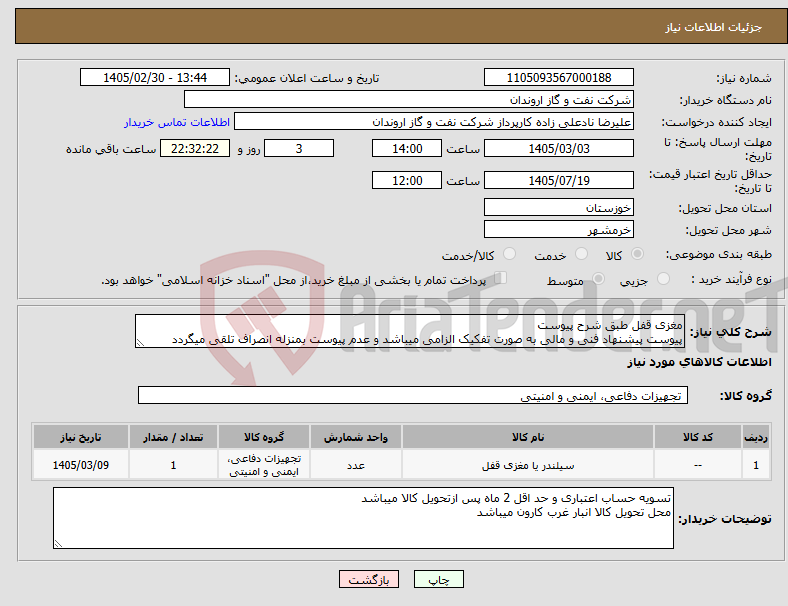788x606 pixels.
Task: Click the validity time field 12:00
Action: [407, 180]
